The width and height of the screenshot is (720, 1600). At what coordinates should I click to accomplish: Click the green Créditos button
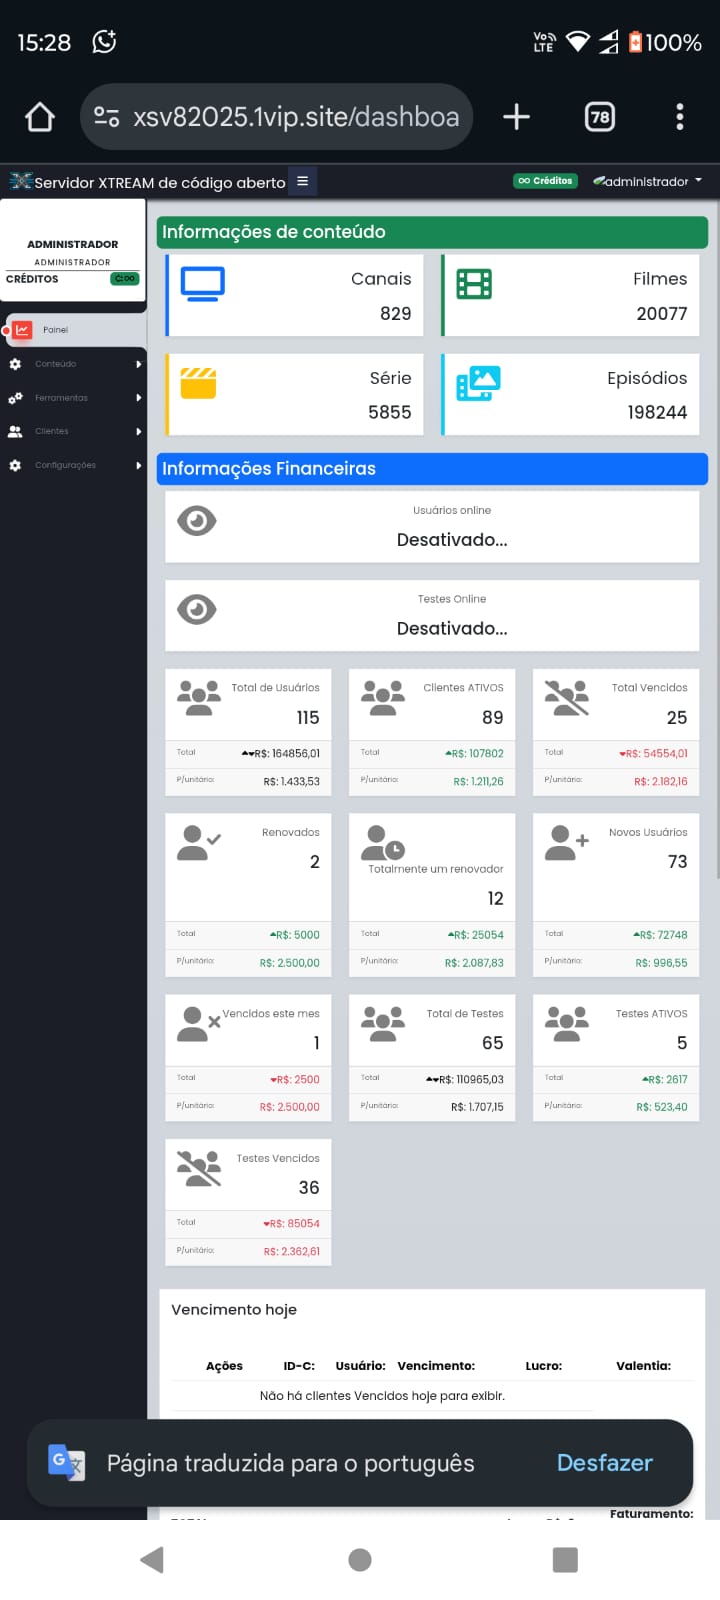click(x=545, y=181)
